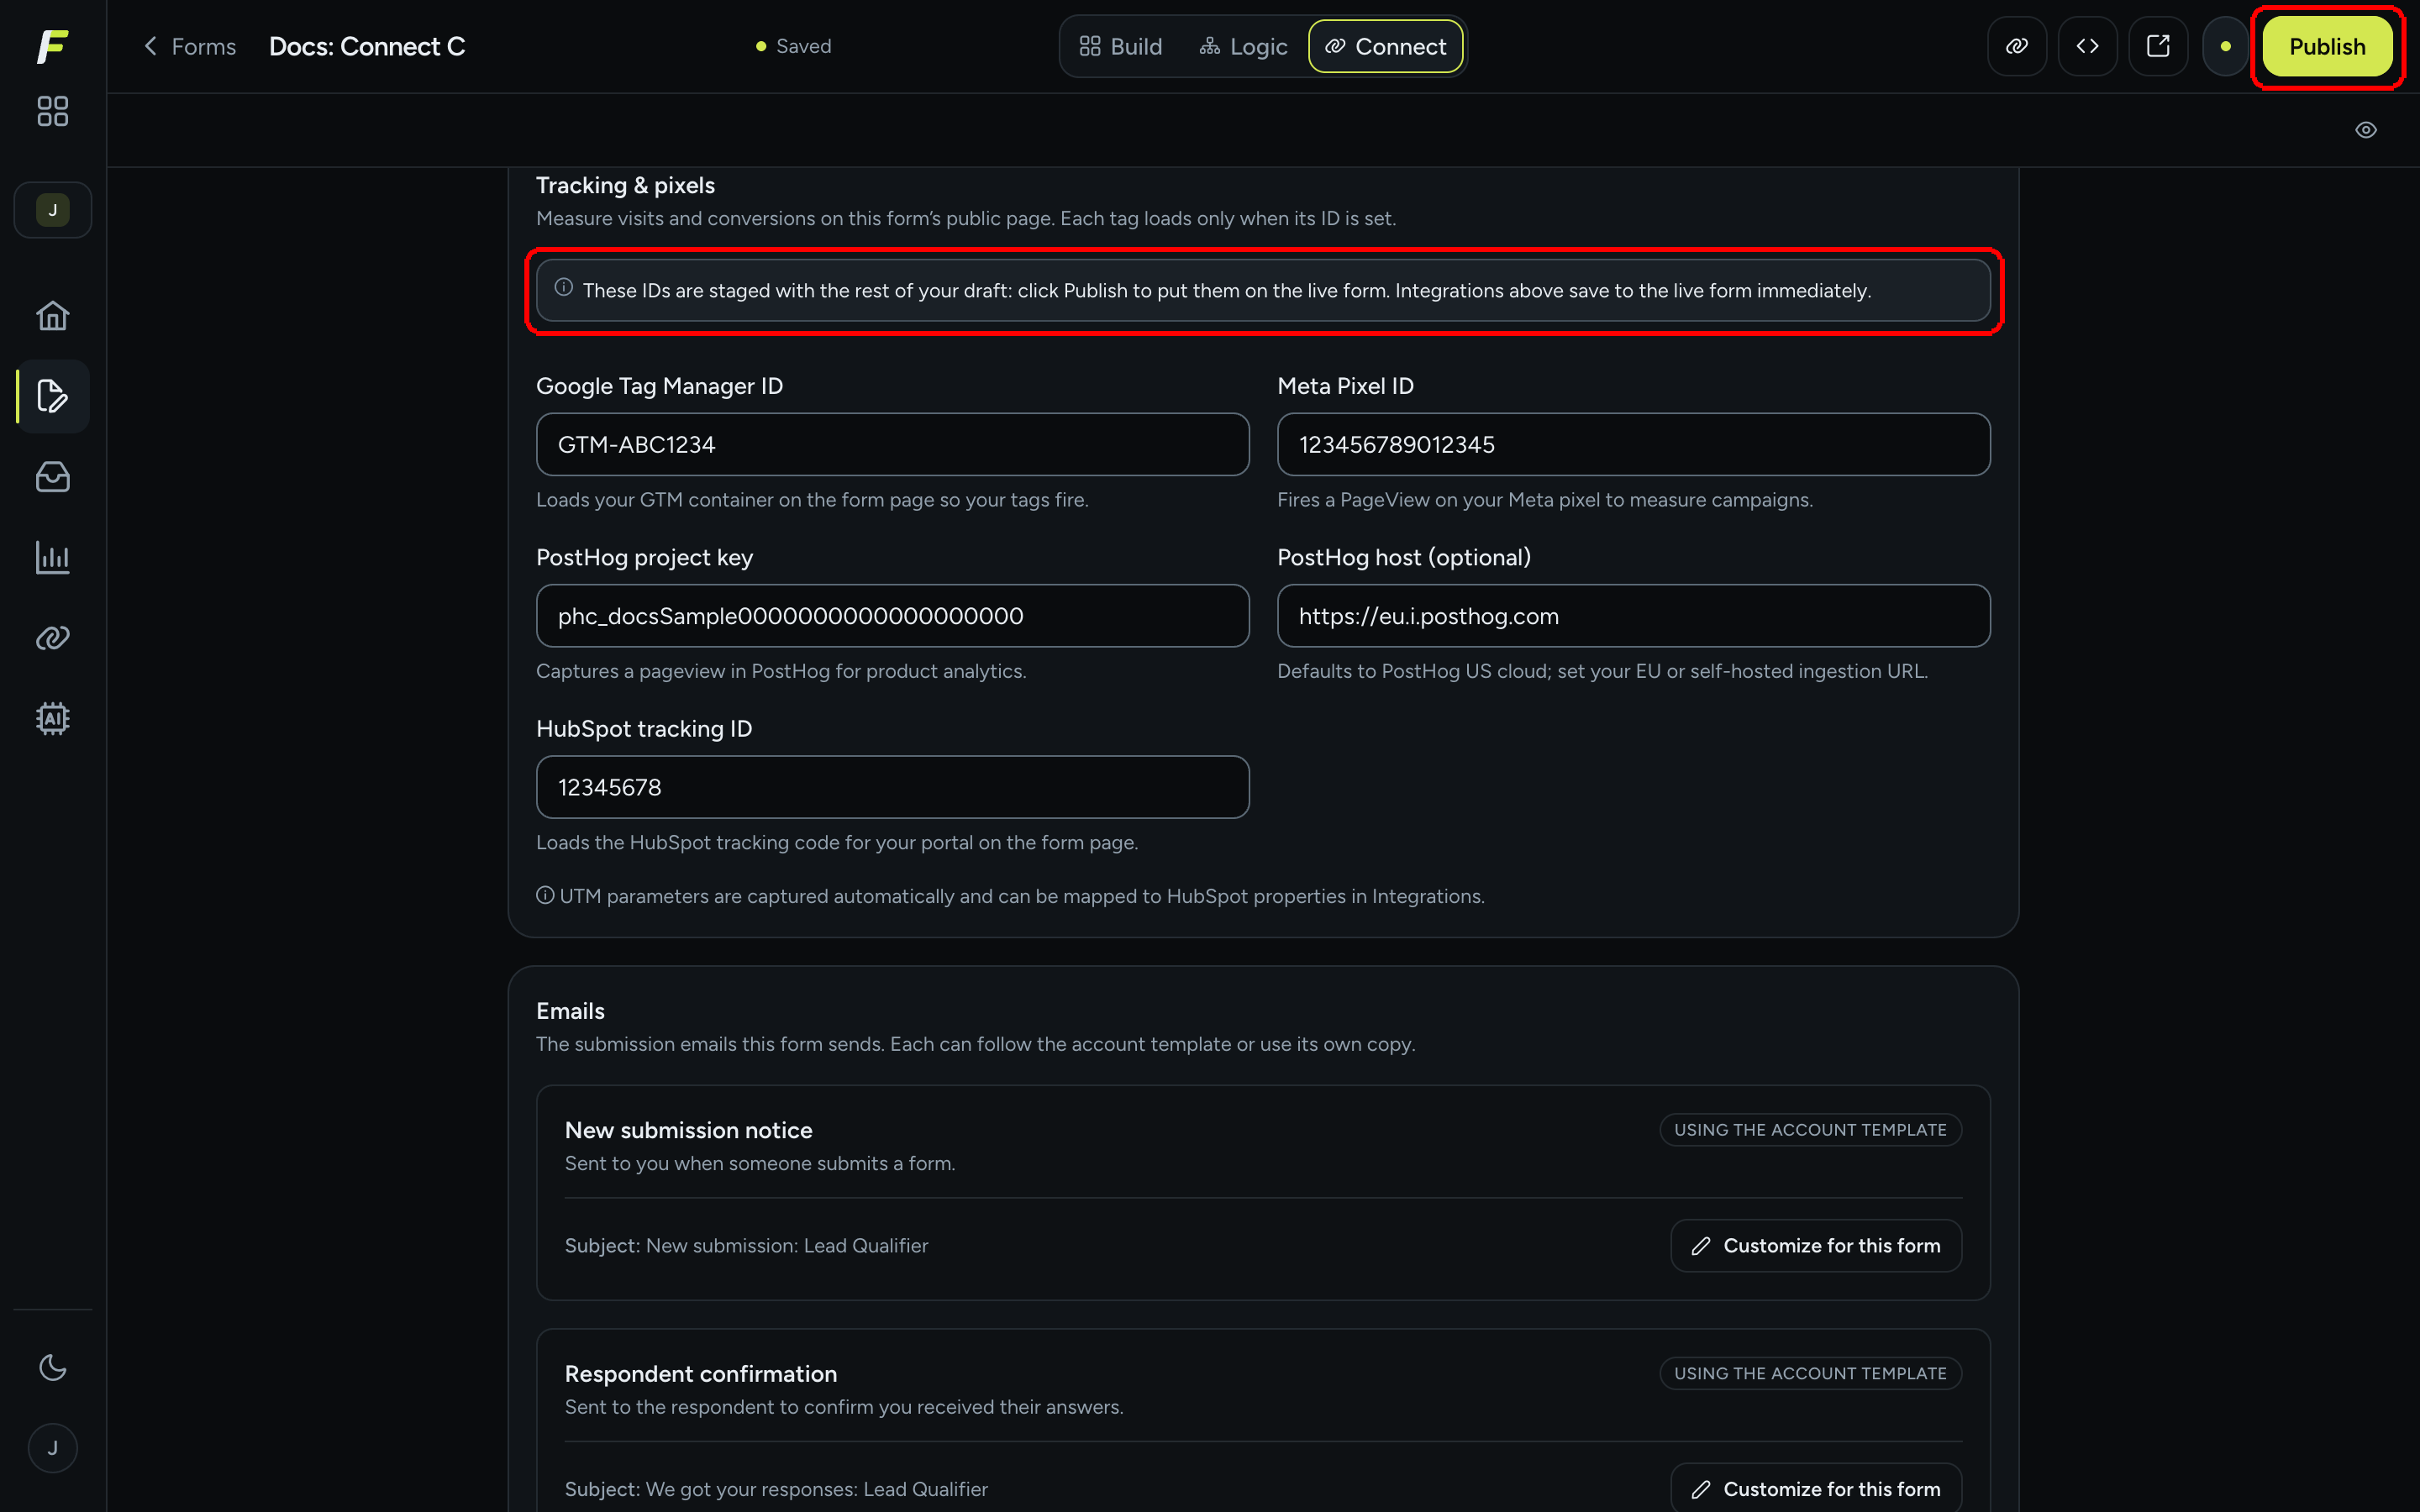
Task: Click the Respondent confirmation template badge
Action: (x=1810, y=1373)
